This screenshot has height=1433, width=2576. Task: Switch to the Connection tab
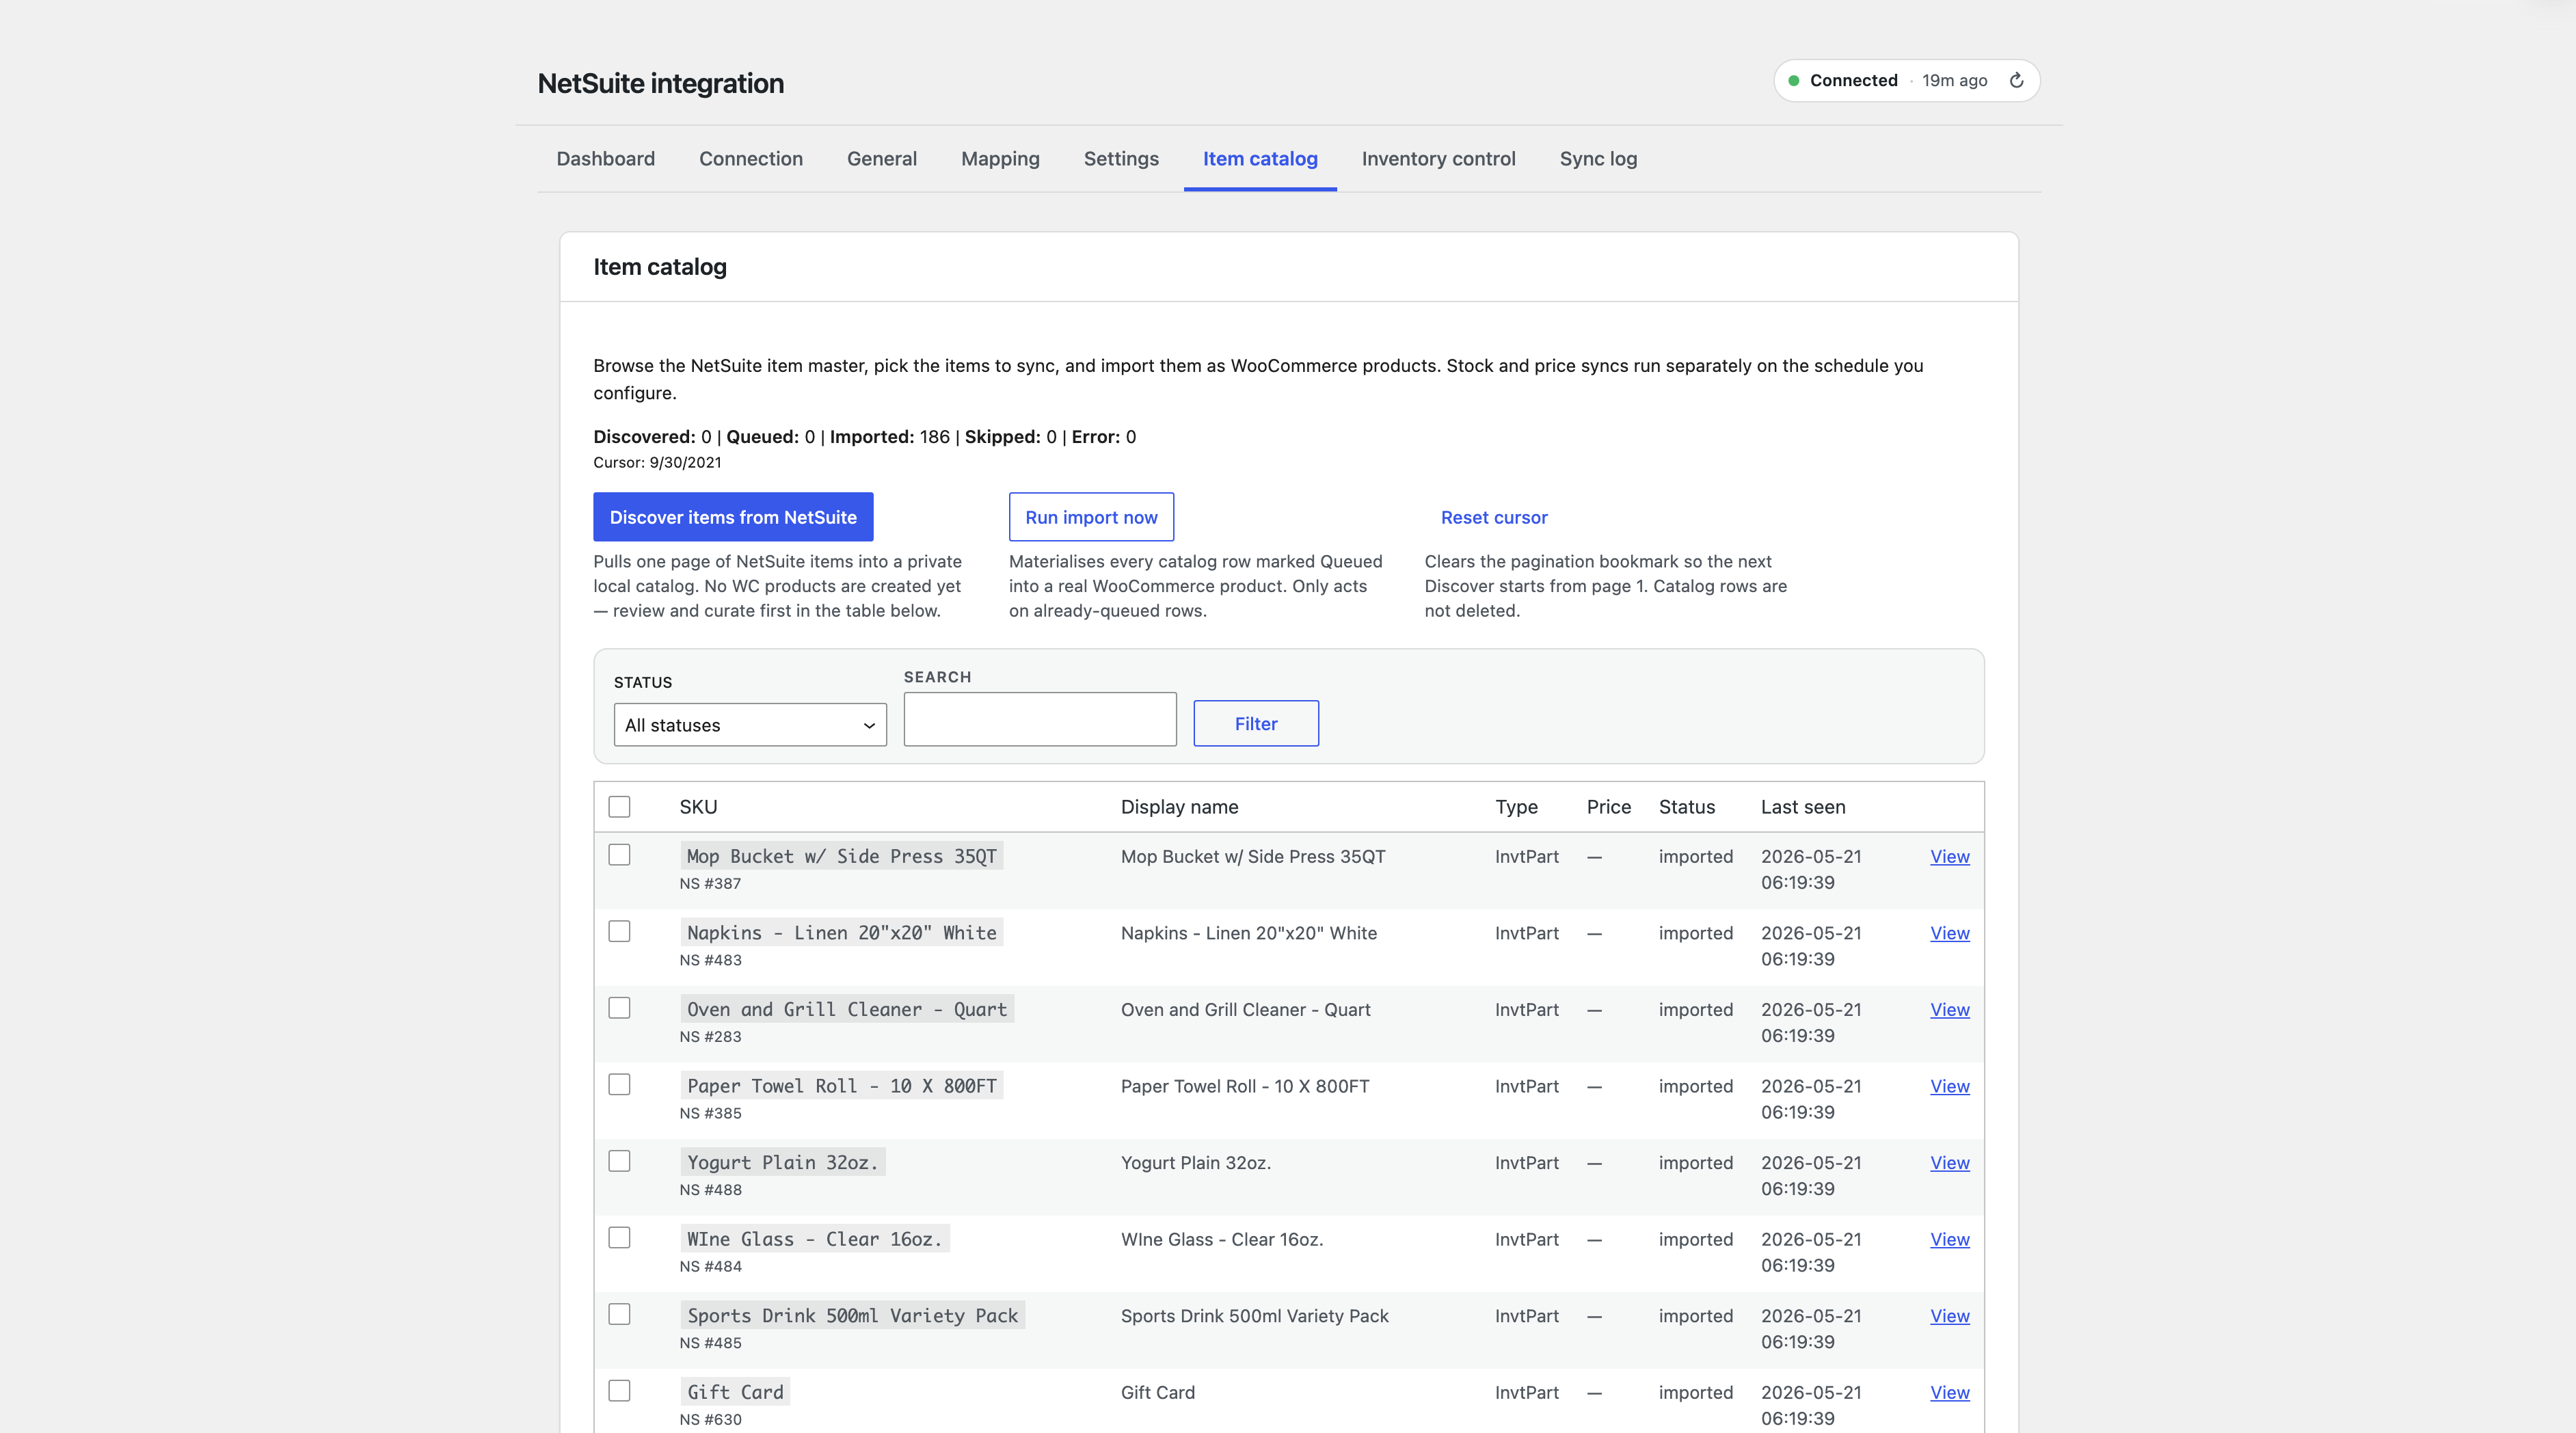pos(751,158)
